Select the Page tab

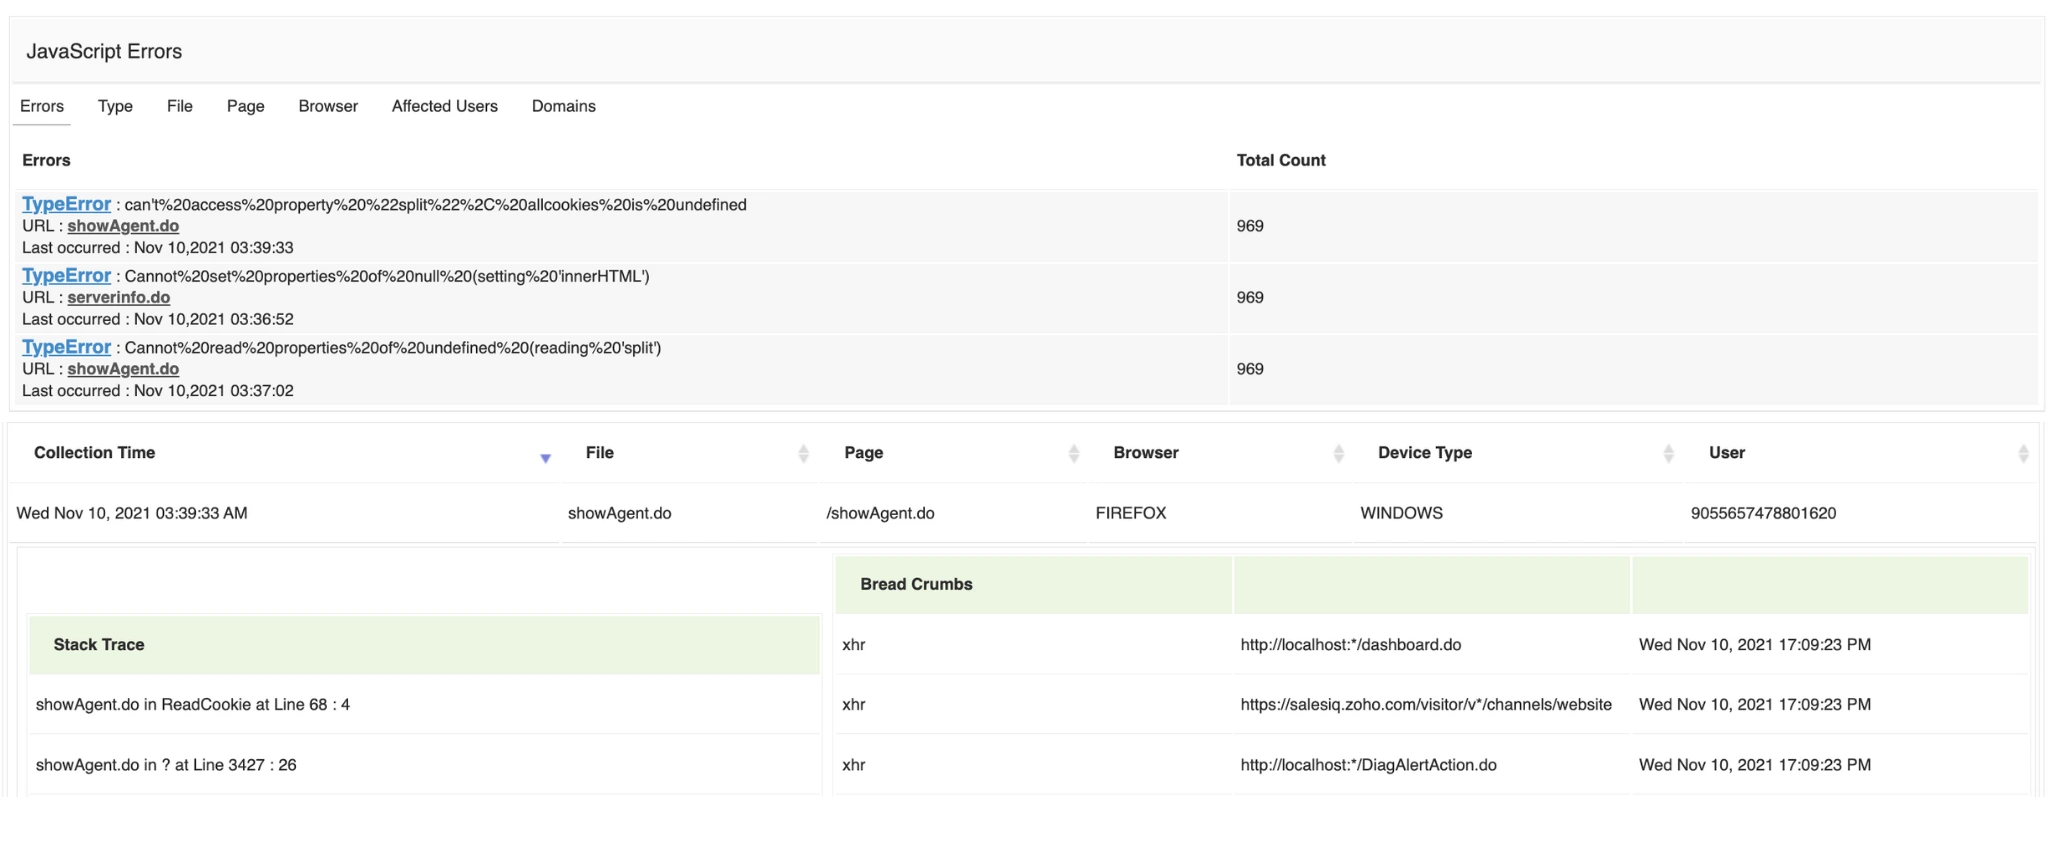pyautogui.click(x=245, y=106)
